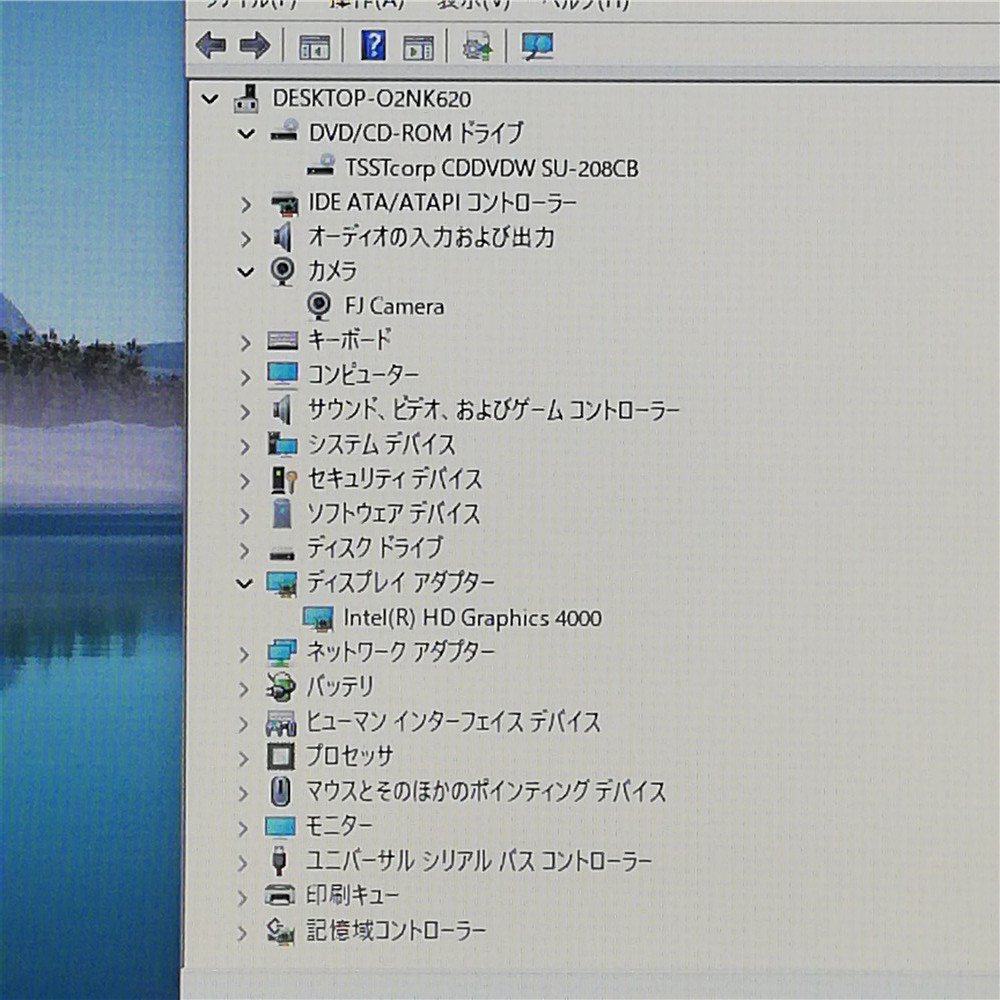Collapse the カメラ category

pos(245,271)
